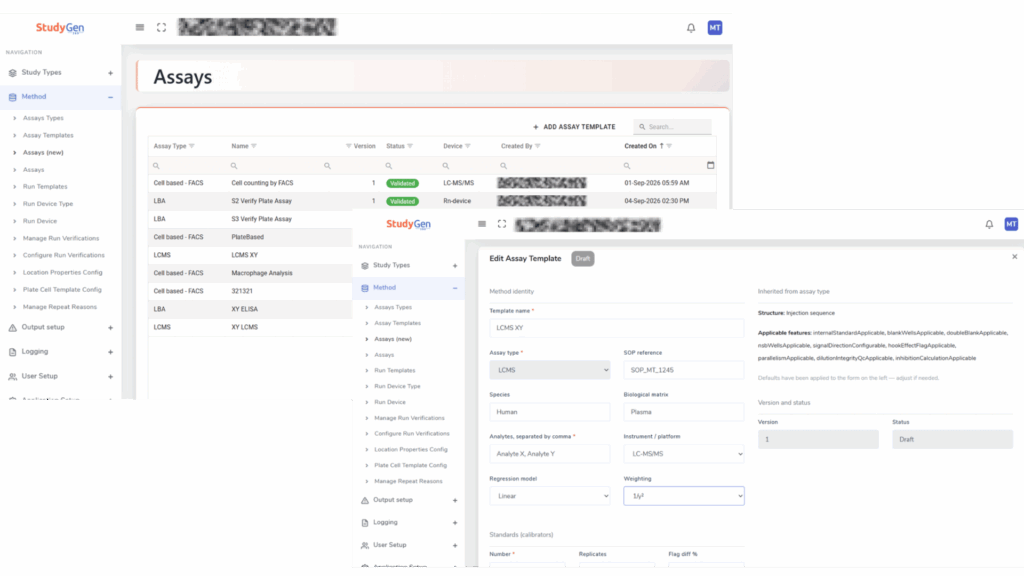Open the Assay type LCMS dropdown

tap(550, 370)
